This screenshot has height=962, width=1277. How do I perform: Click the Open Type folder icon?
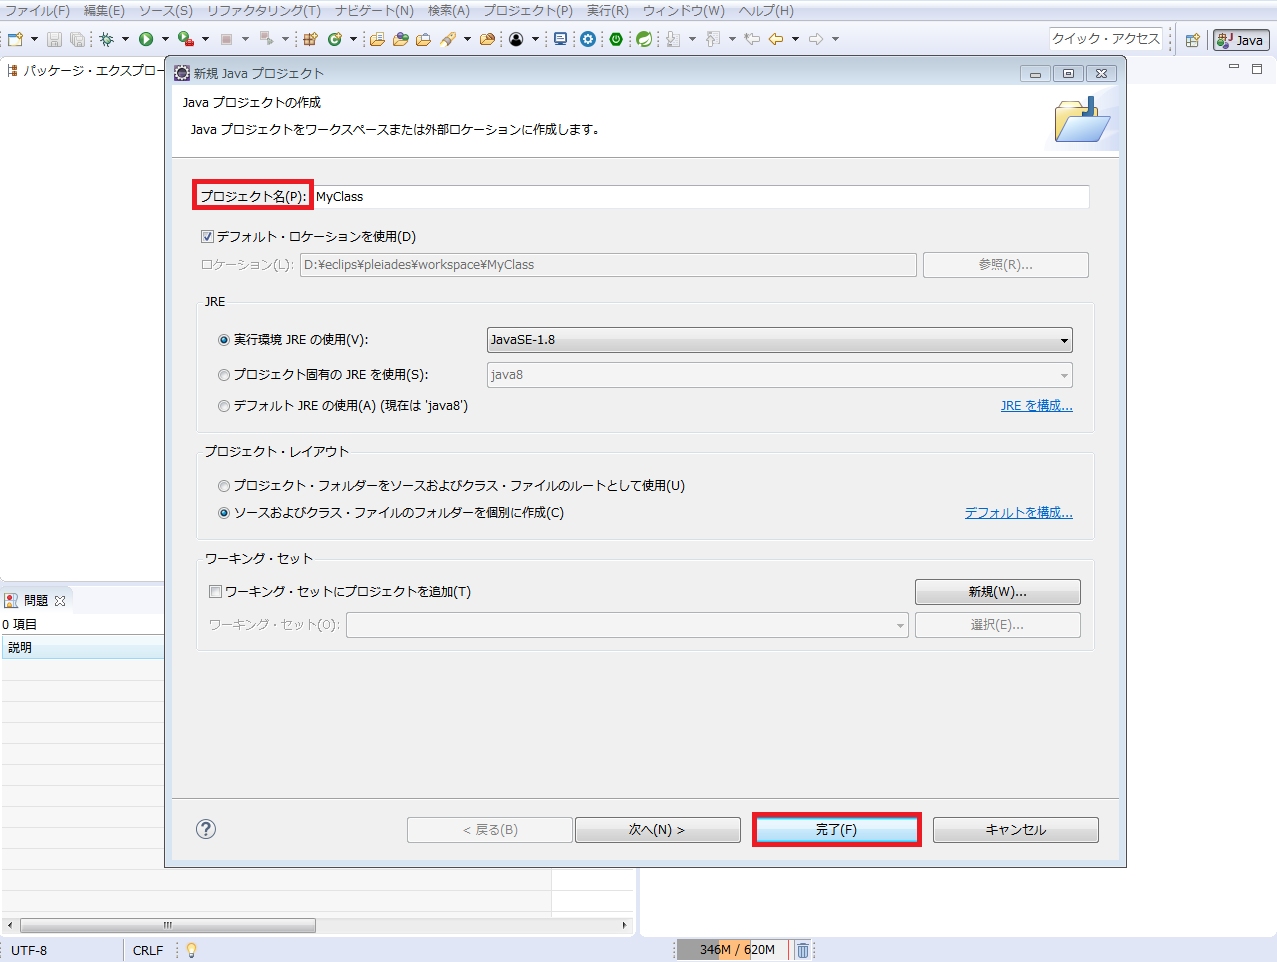[376, 39]
